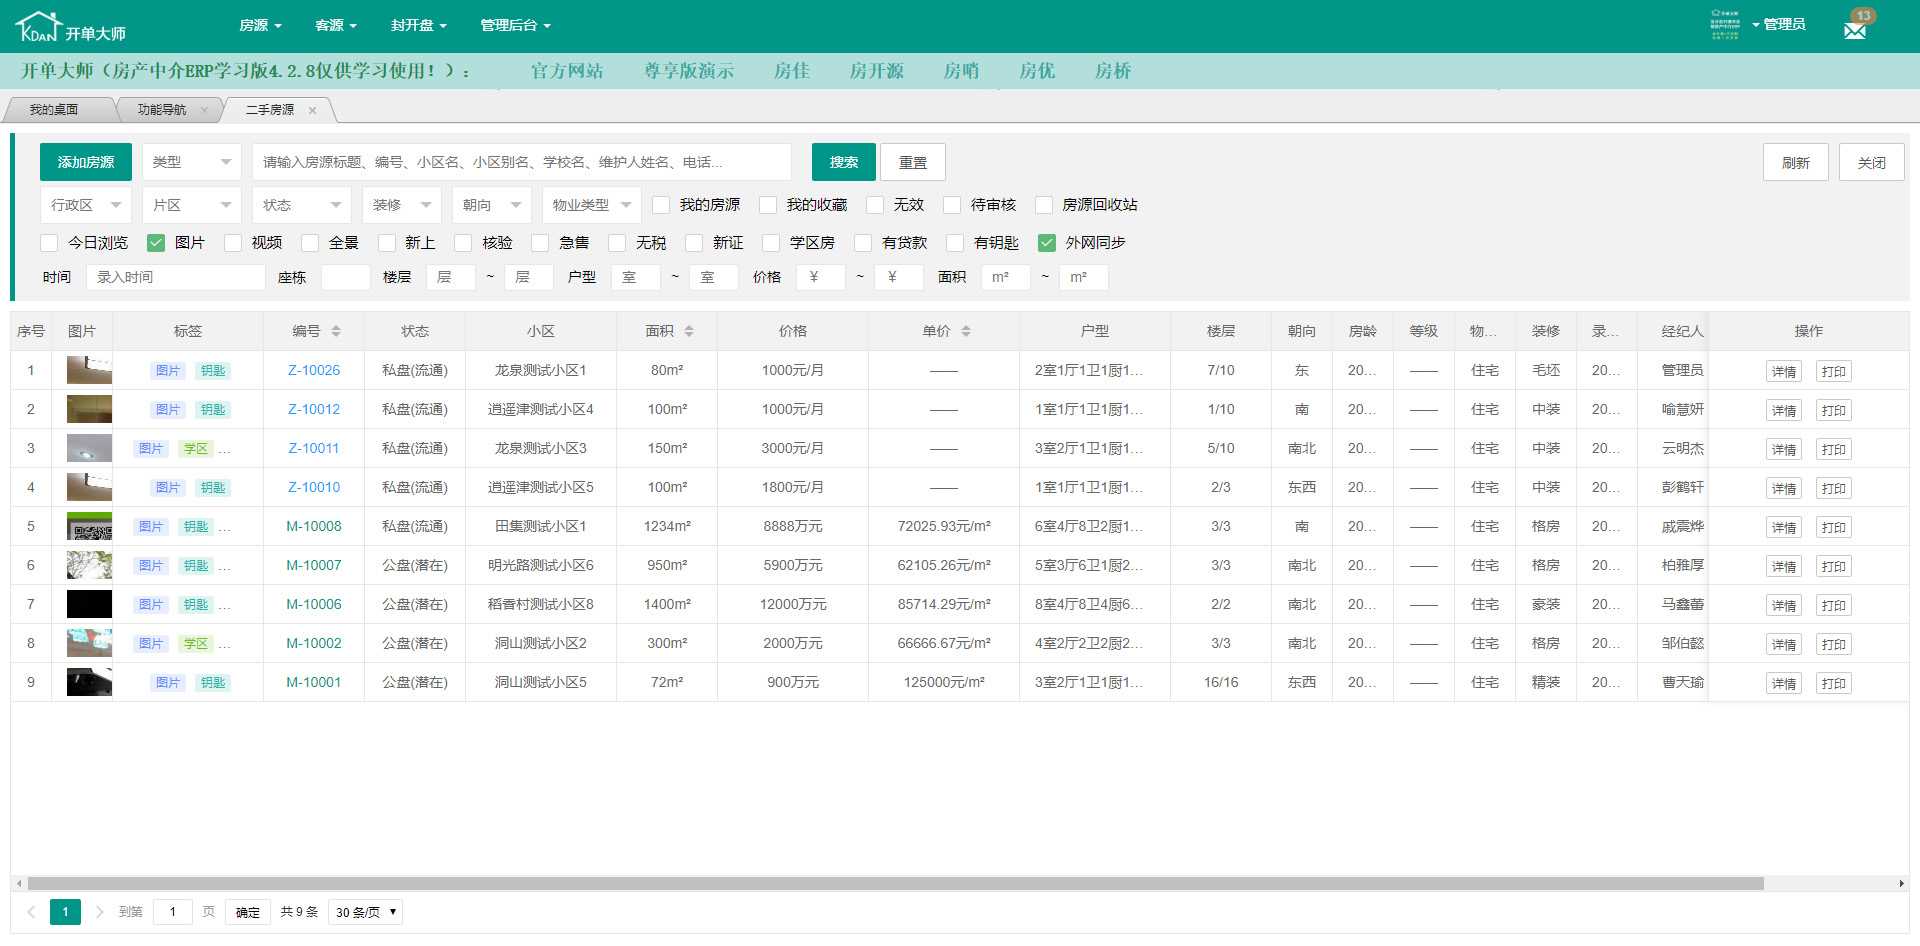Click the 添加房源 button

click(84, 161)
